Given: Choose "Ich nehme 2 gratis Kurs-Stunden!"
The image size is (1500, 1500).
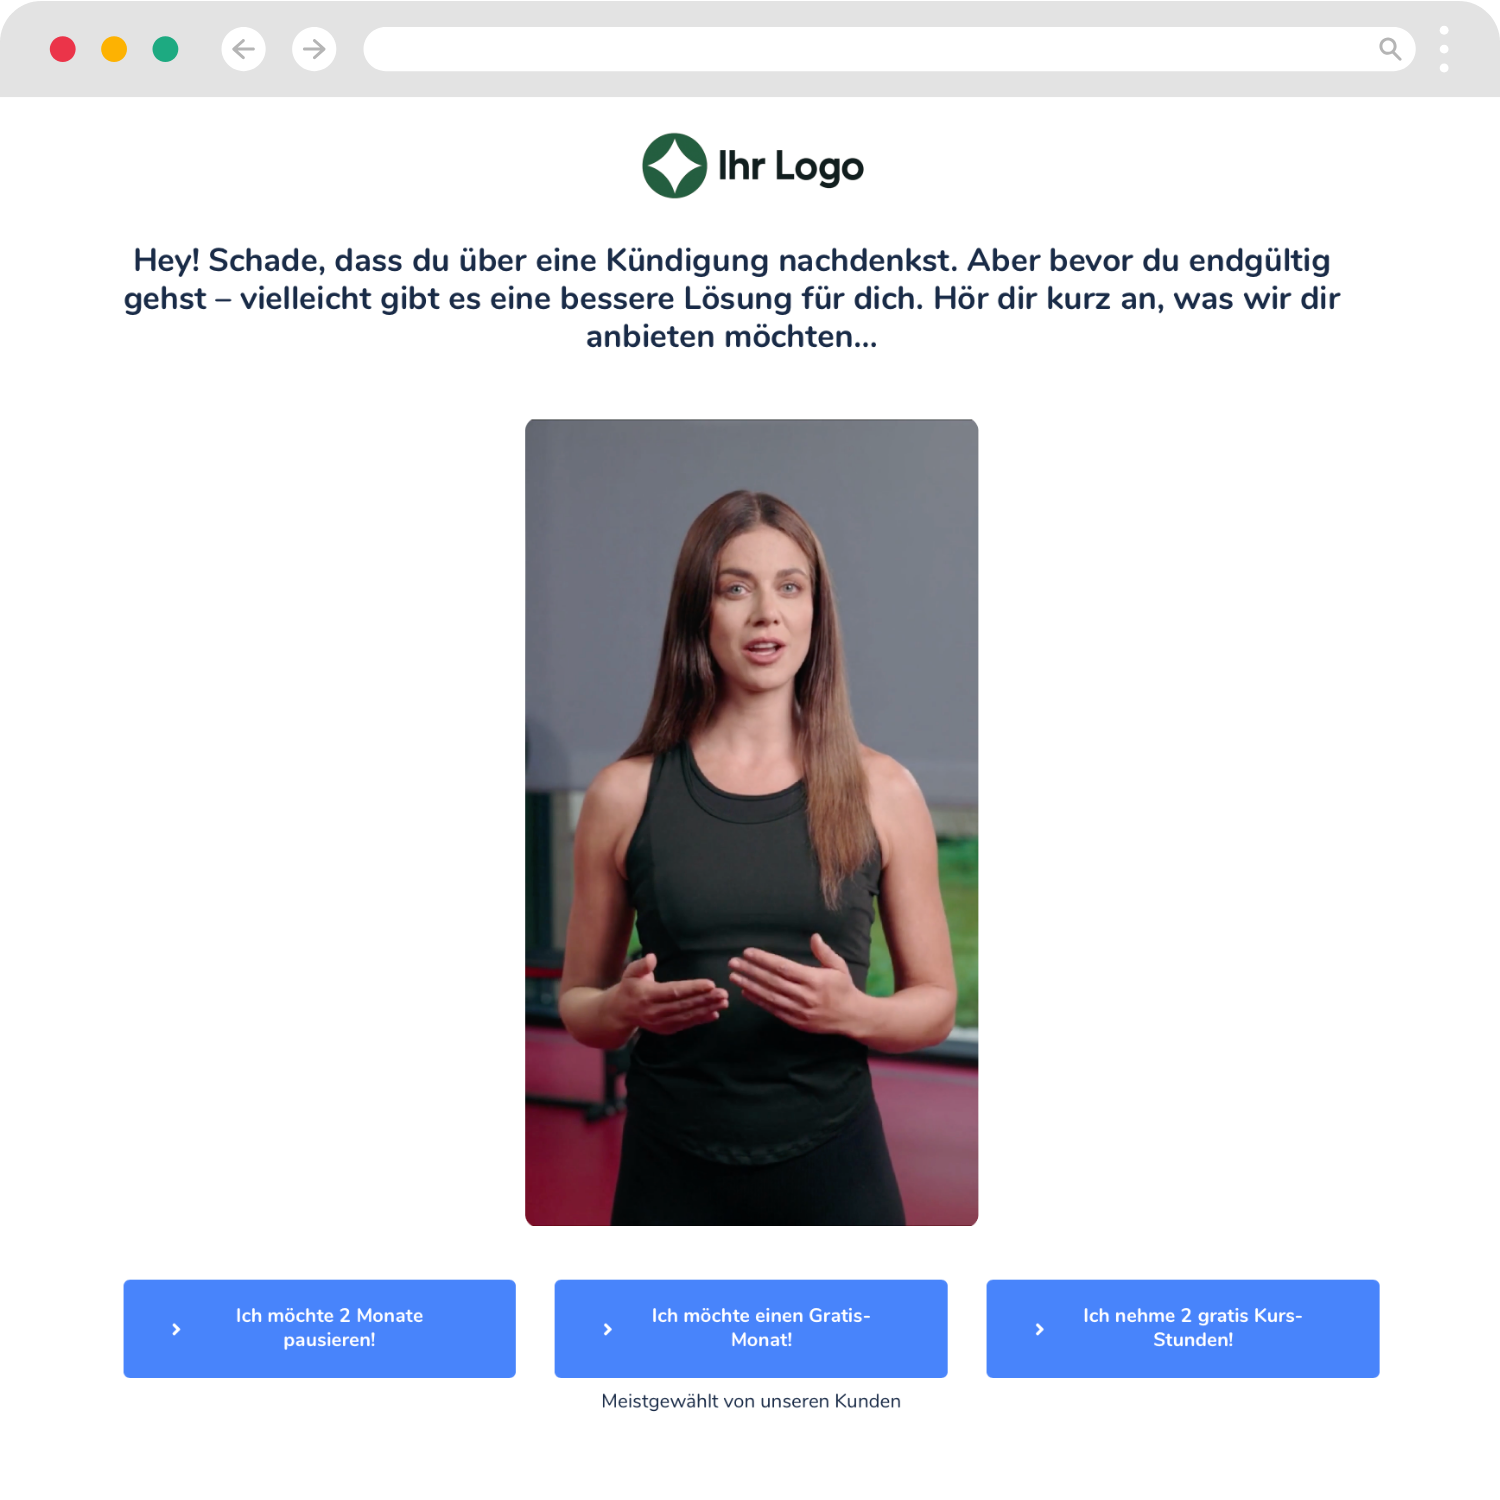Looking at the screenshot, I should [1192, 1328].
